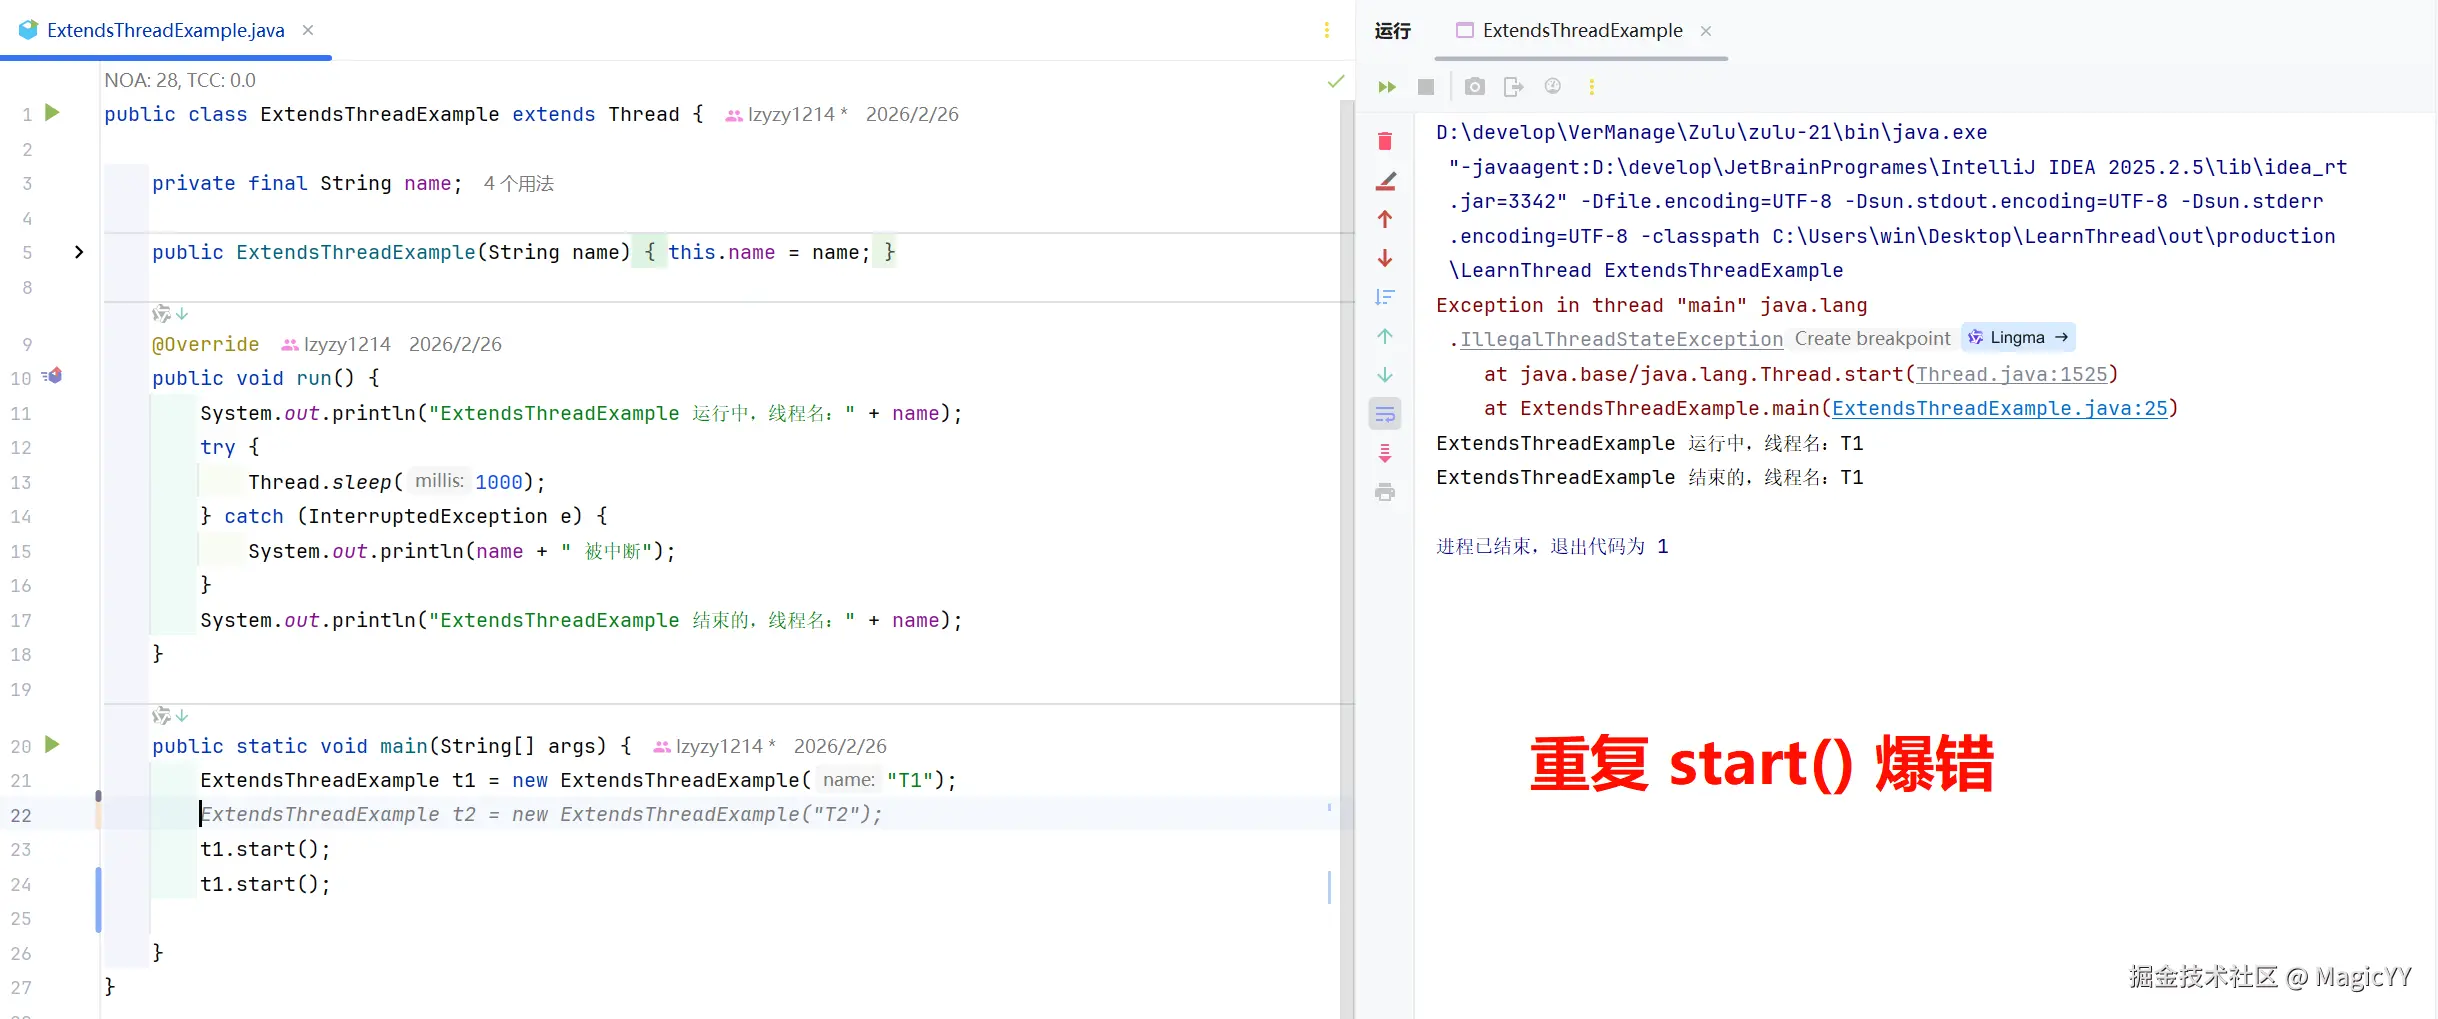Click the name: parameter hint in constructor call
The height and width of the screenshot is (1019, 2438).
point(849,780)
